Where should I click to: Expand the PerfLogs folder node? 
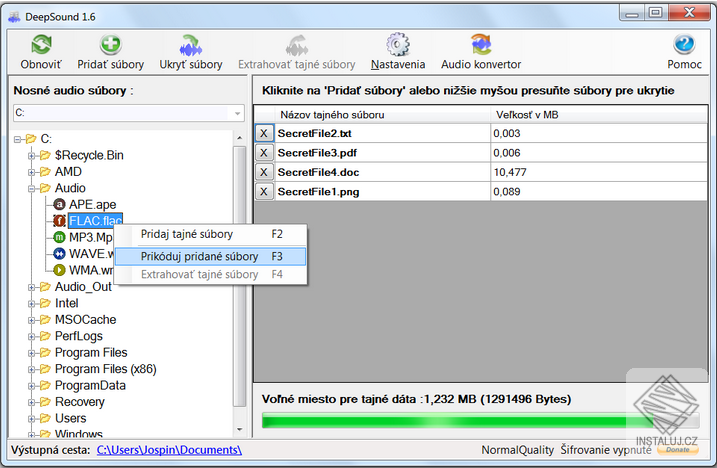[32, 337]
